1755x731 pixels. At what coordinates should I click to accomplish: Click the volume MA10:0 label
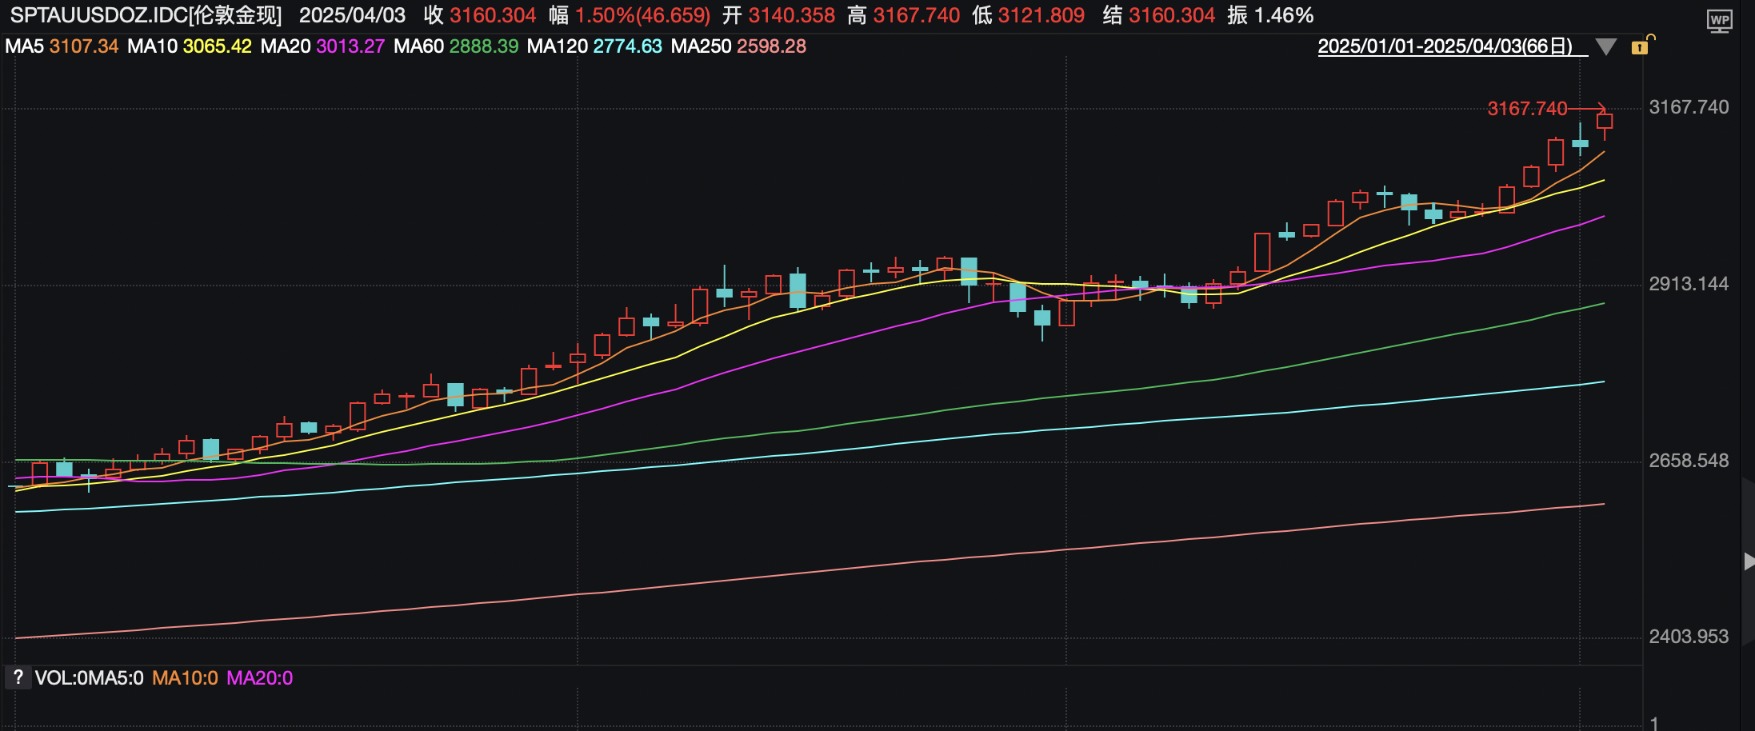pos(185,678)
